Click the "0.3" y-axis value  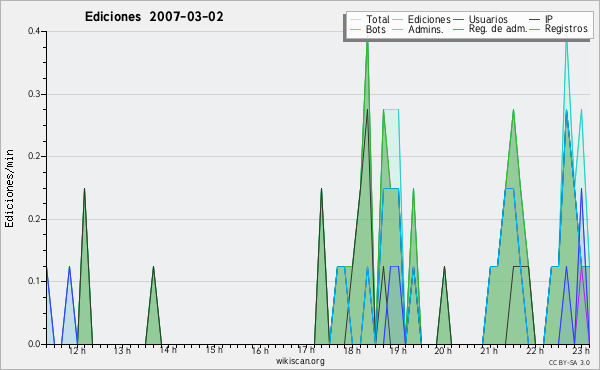point(34,94)
